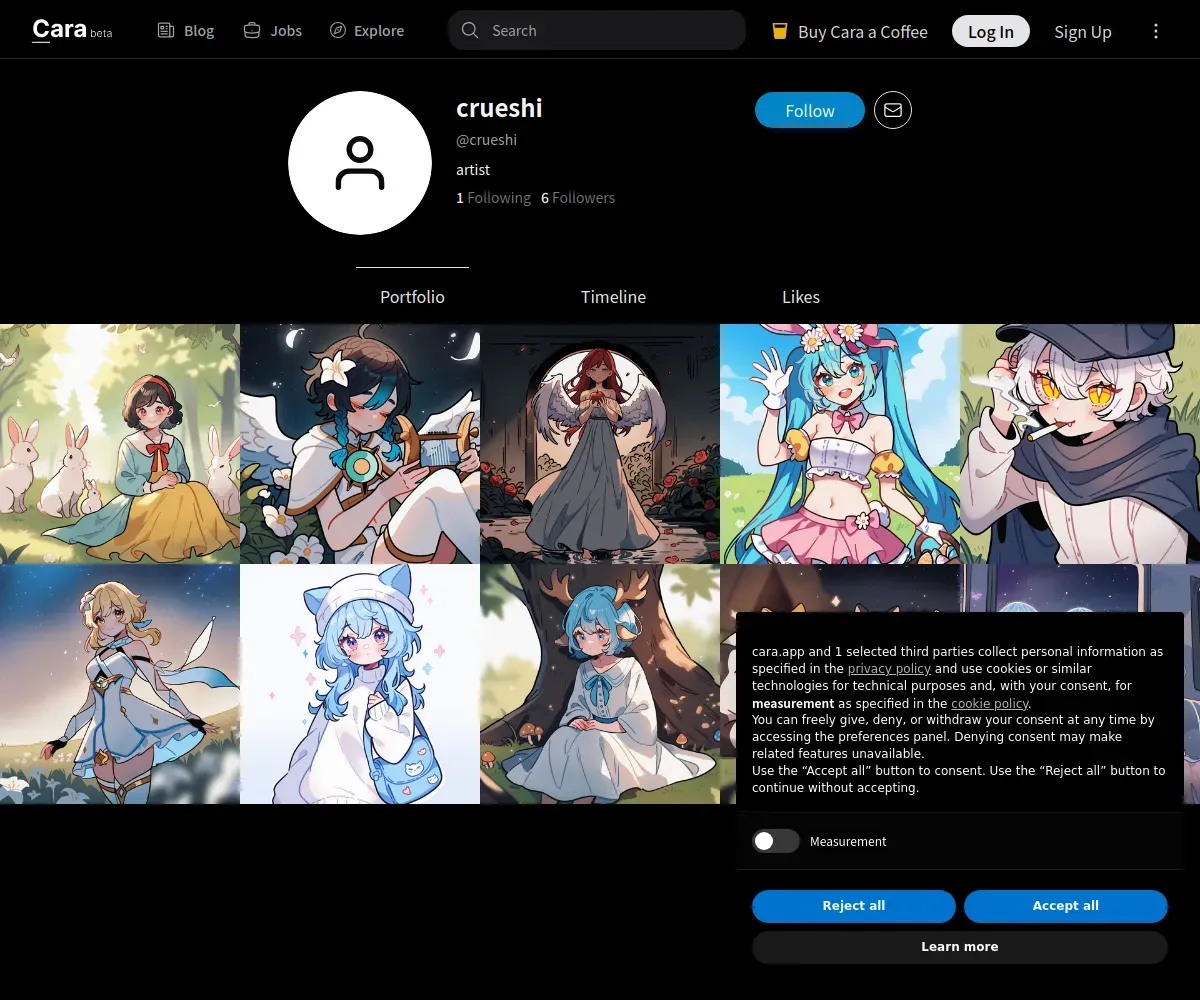The image size is (1200, 1000).
Task: Click Buy Cara a Coffee link
Action: pos(850,31)
